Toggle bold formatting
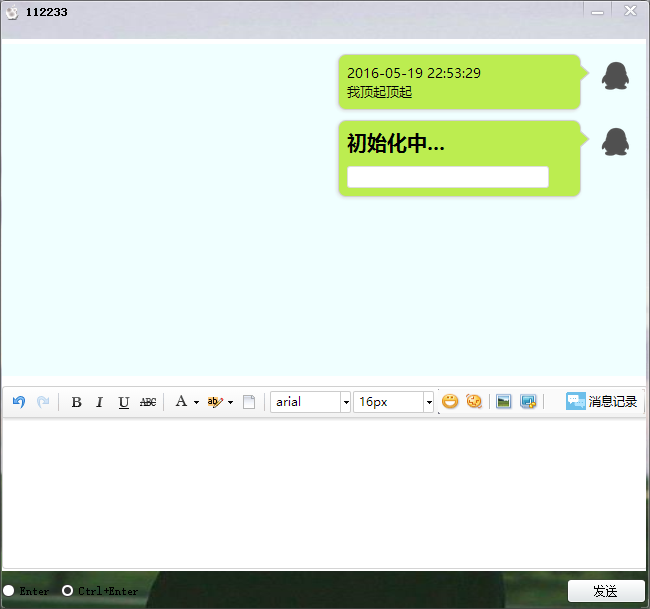650x609 pixels. (x=76, y=402)
